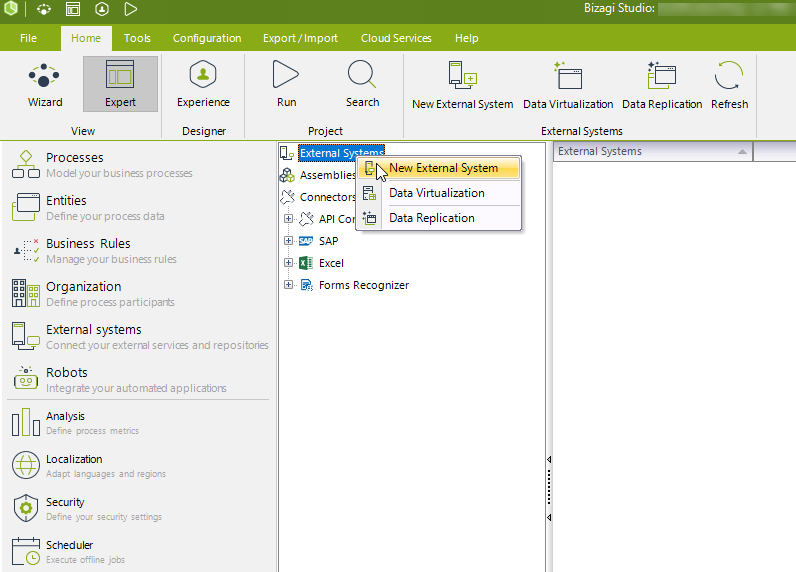Click the Bizagi logo in title bar
Viewport: 796px width, 572px height.
(x=11, y=8)
